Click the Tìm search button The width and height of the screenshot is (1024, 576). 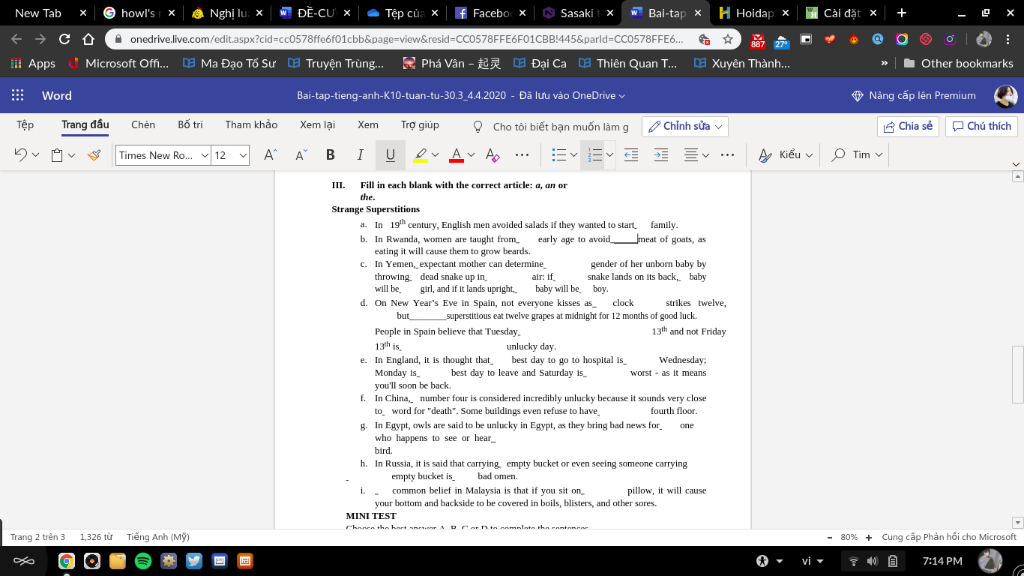point(851,155)
